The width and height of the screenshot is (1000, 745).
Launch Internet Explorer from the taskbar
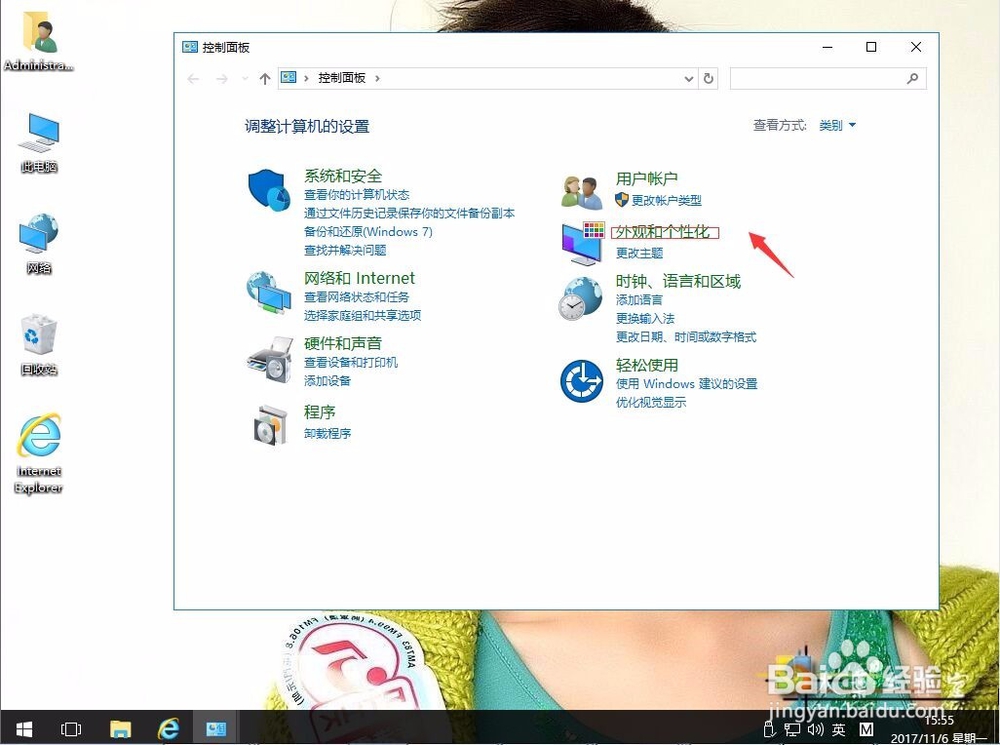click(168, 728)
